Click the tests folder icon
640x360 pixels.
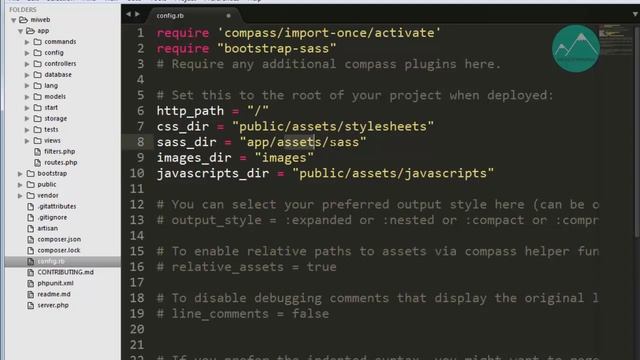pyautogui.click(x=38, y=130)
